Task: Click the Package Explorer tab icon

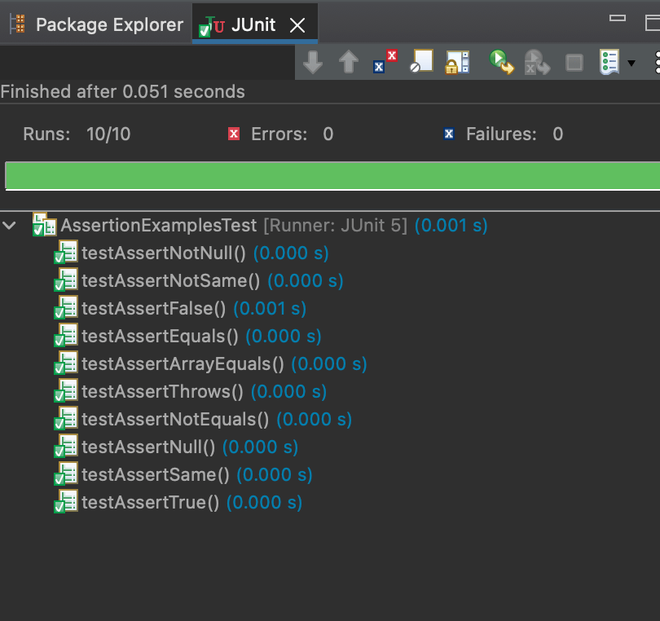Action: tap(18, 24)
